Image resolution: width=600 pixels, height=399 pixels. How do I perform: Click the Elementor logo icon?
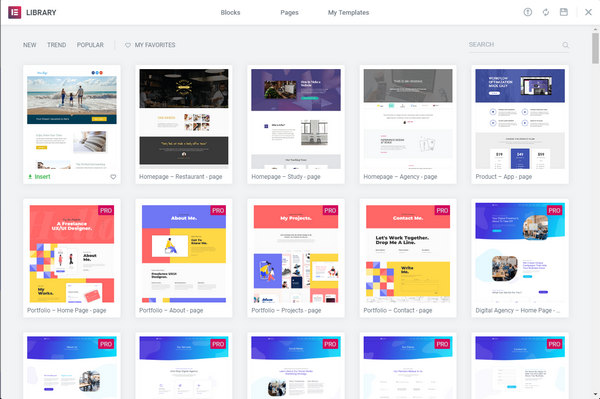click(15, 12)
